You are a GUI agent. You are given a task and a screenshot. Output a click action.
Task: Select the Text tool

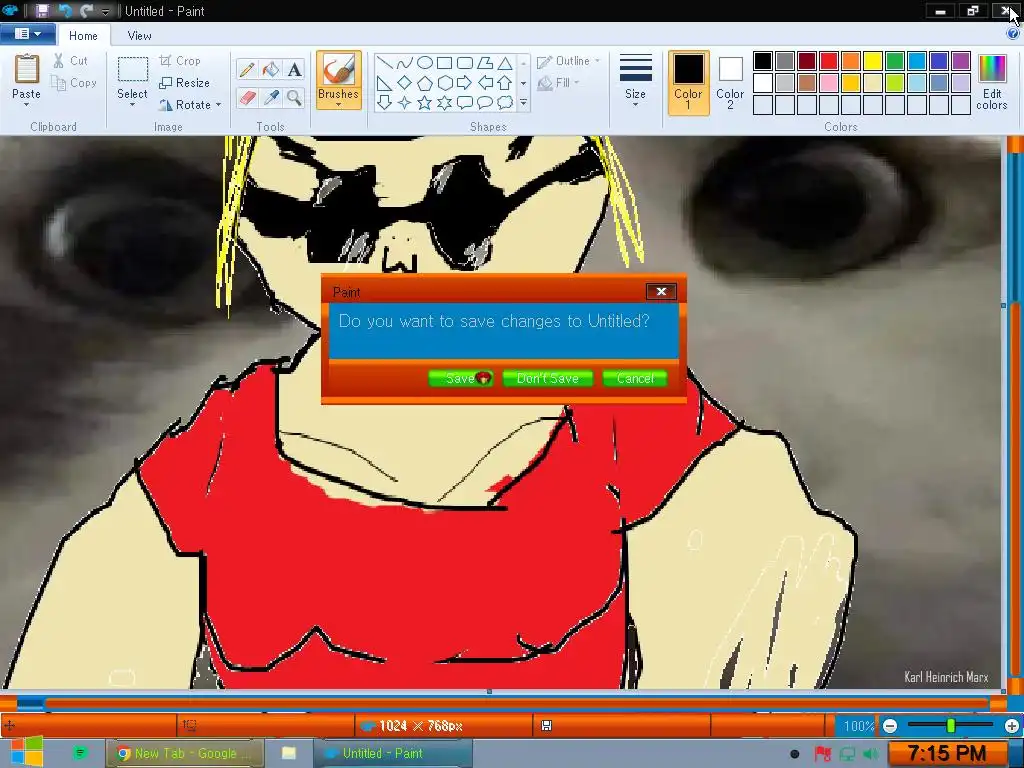pos(295,69)
